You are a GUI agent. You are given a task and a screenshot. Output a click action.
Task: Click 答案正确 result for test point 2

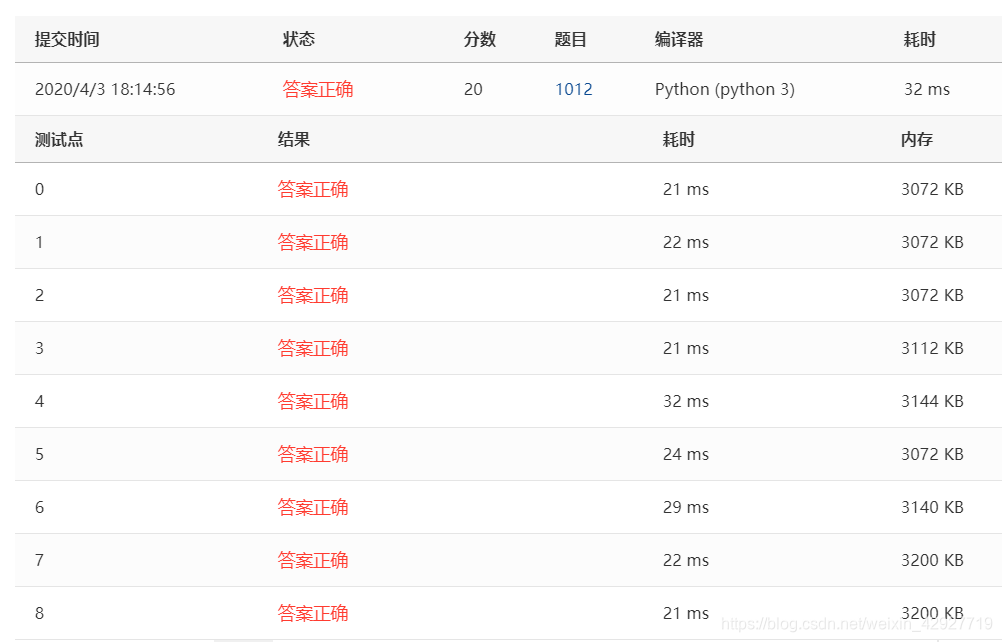[312, 295]
